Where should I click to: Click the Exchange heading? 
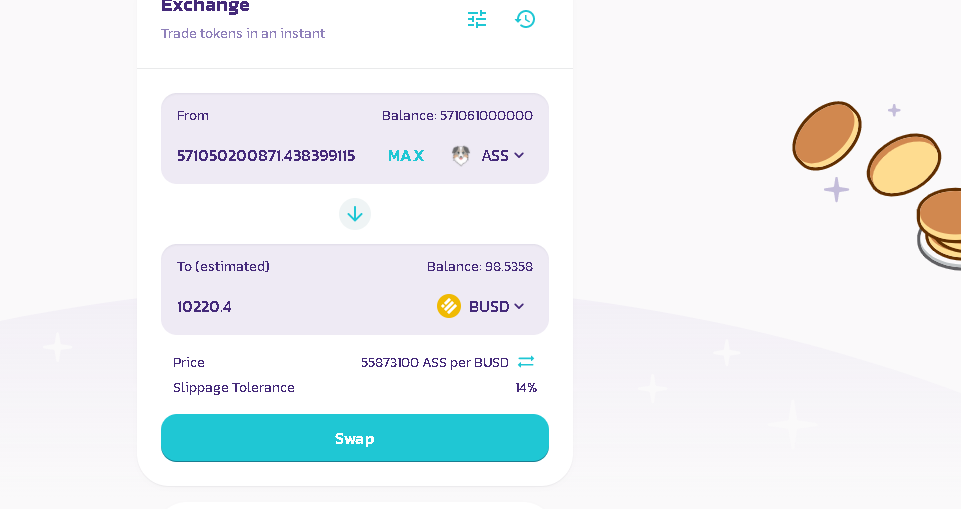tap(205, 6)
